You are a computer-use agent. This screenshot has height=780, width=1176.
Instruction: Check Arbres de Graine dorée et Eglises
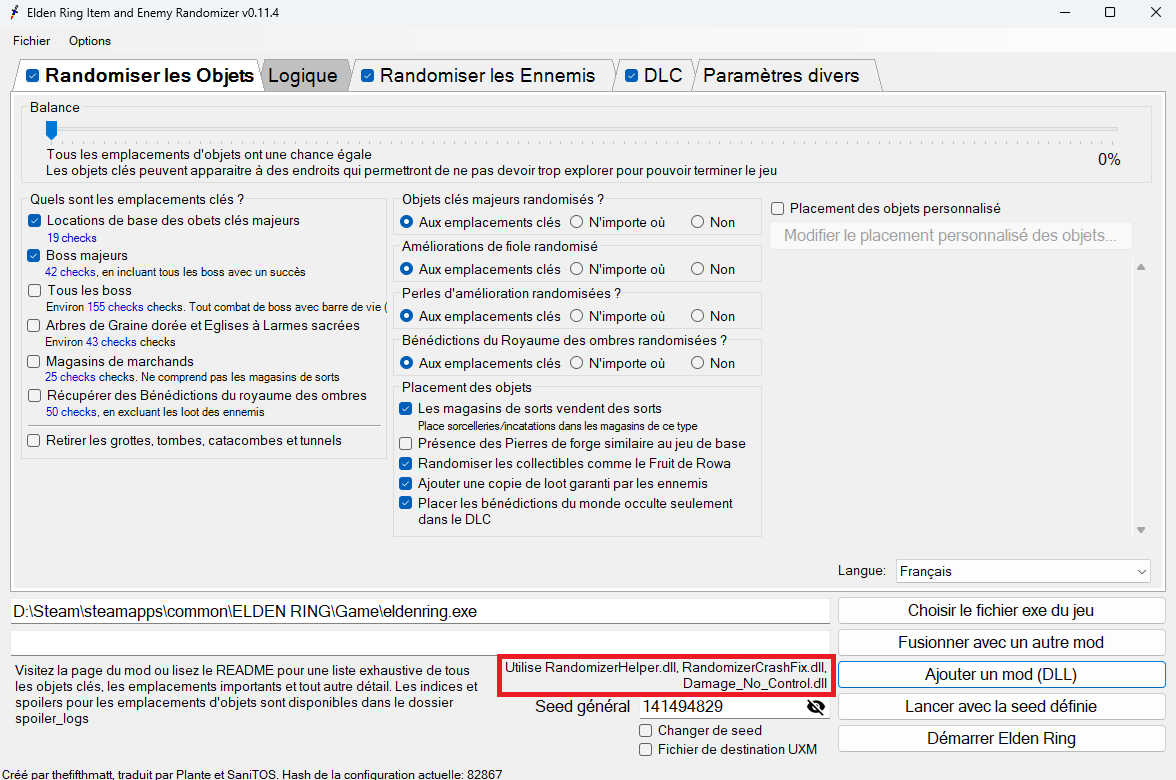click(x=34, y=326)
